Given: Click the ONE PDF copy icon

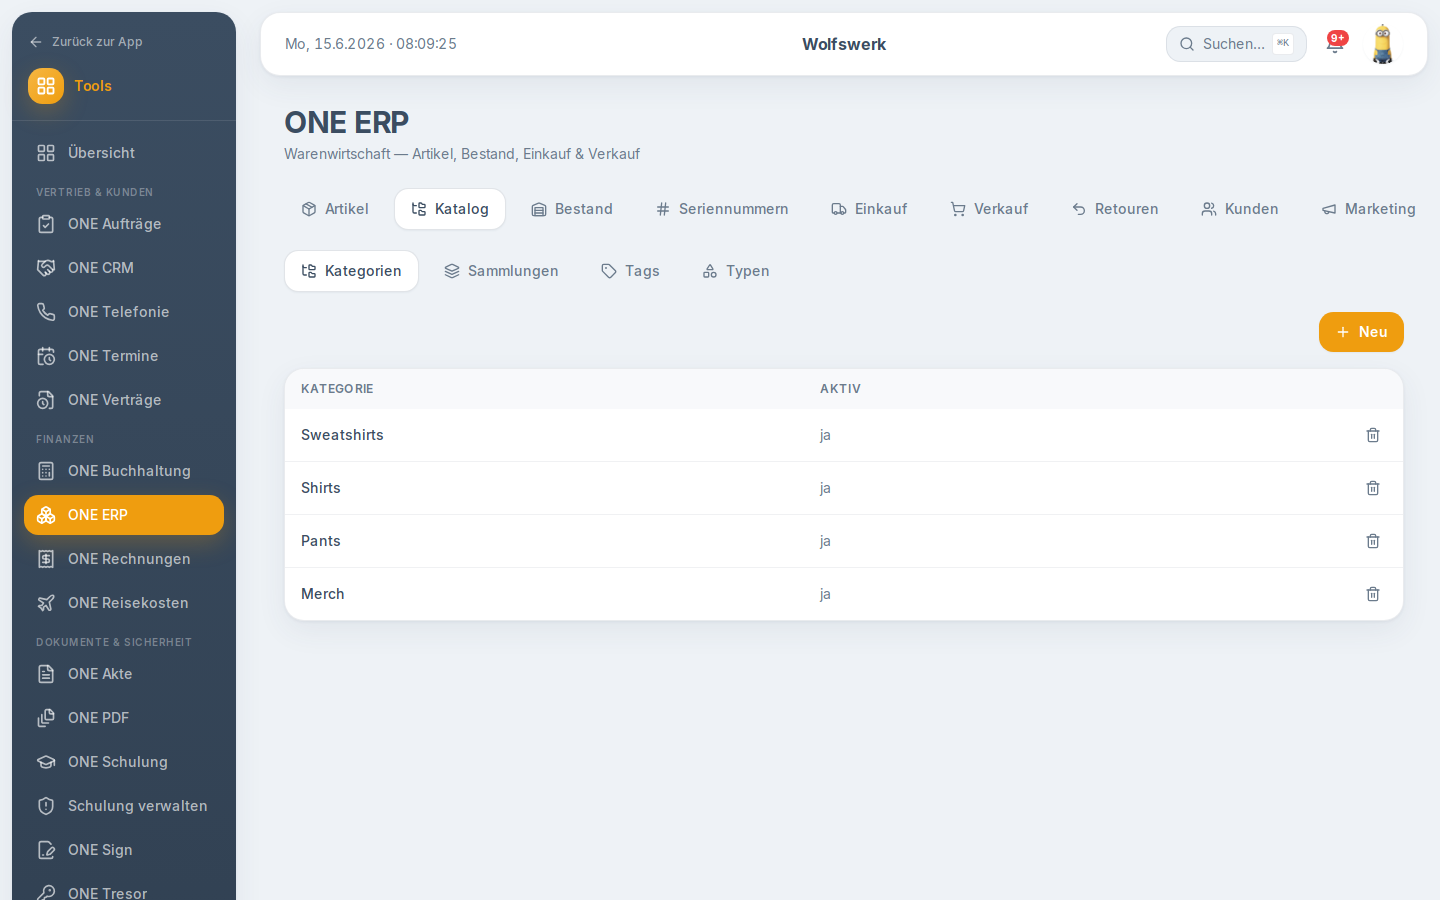Looking at the screenshot, I should tap(46, 718).
